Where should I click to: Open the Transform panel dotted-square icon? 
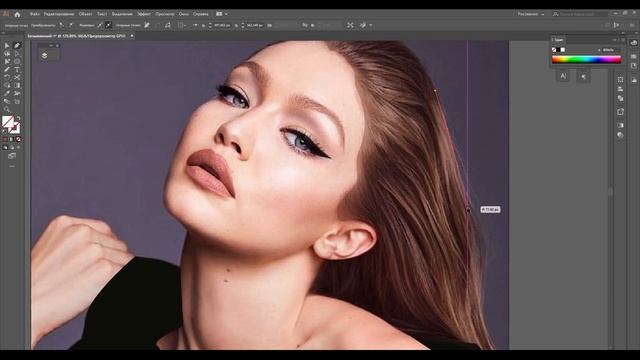click(x=620, y=79)
